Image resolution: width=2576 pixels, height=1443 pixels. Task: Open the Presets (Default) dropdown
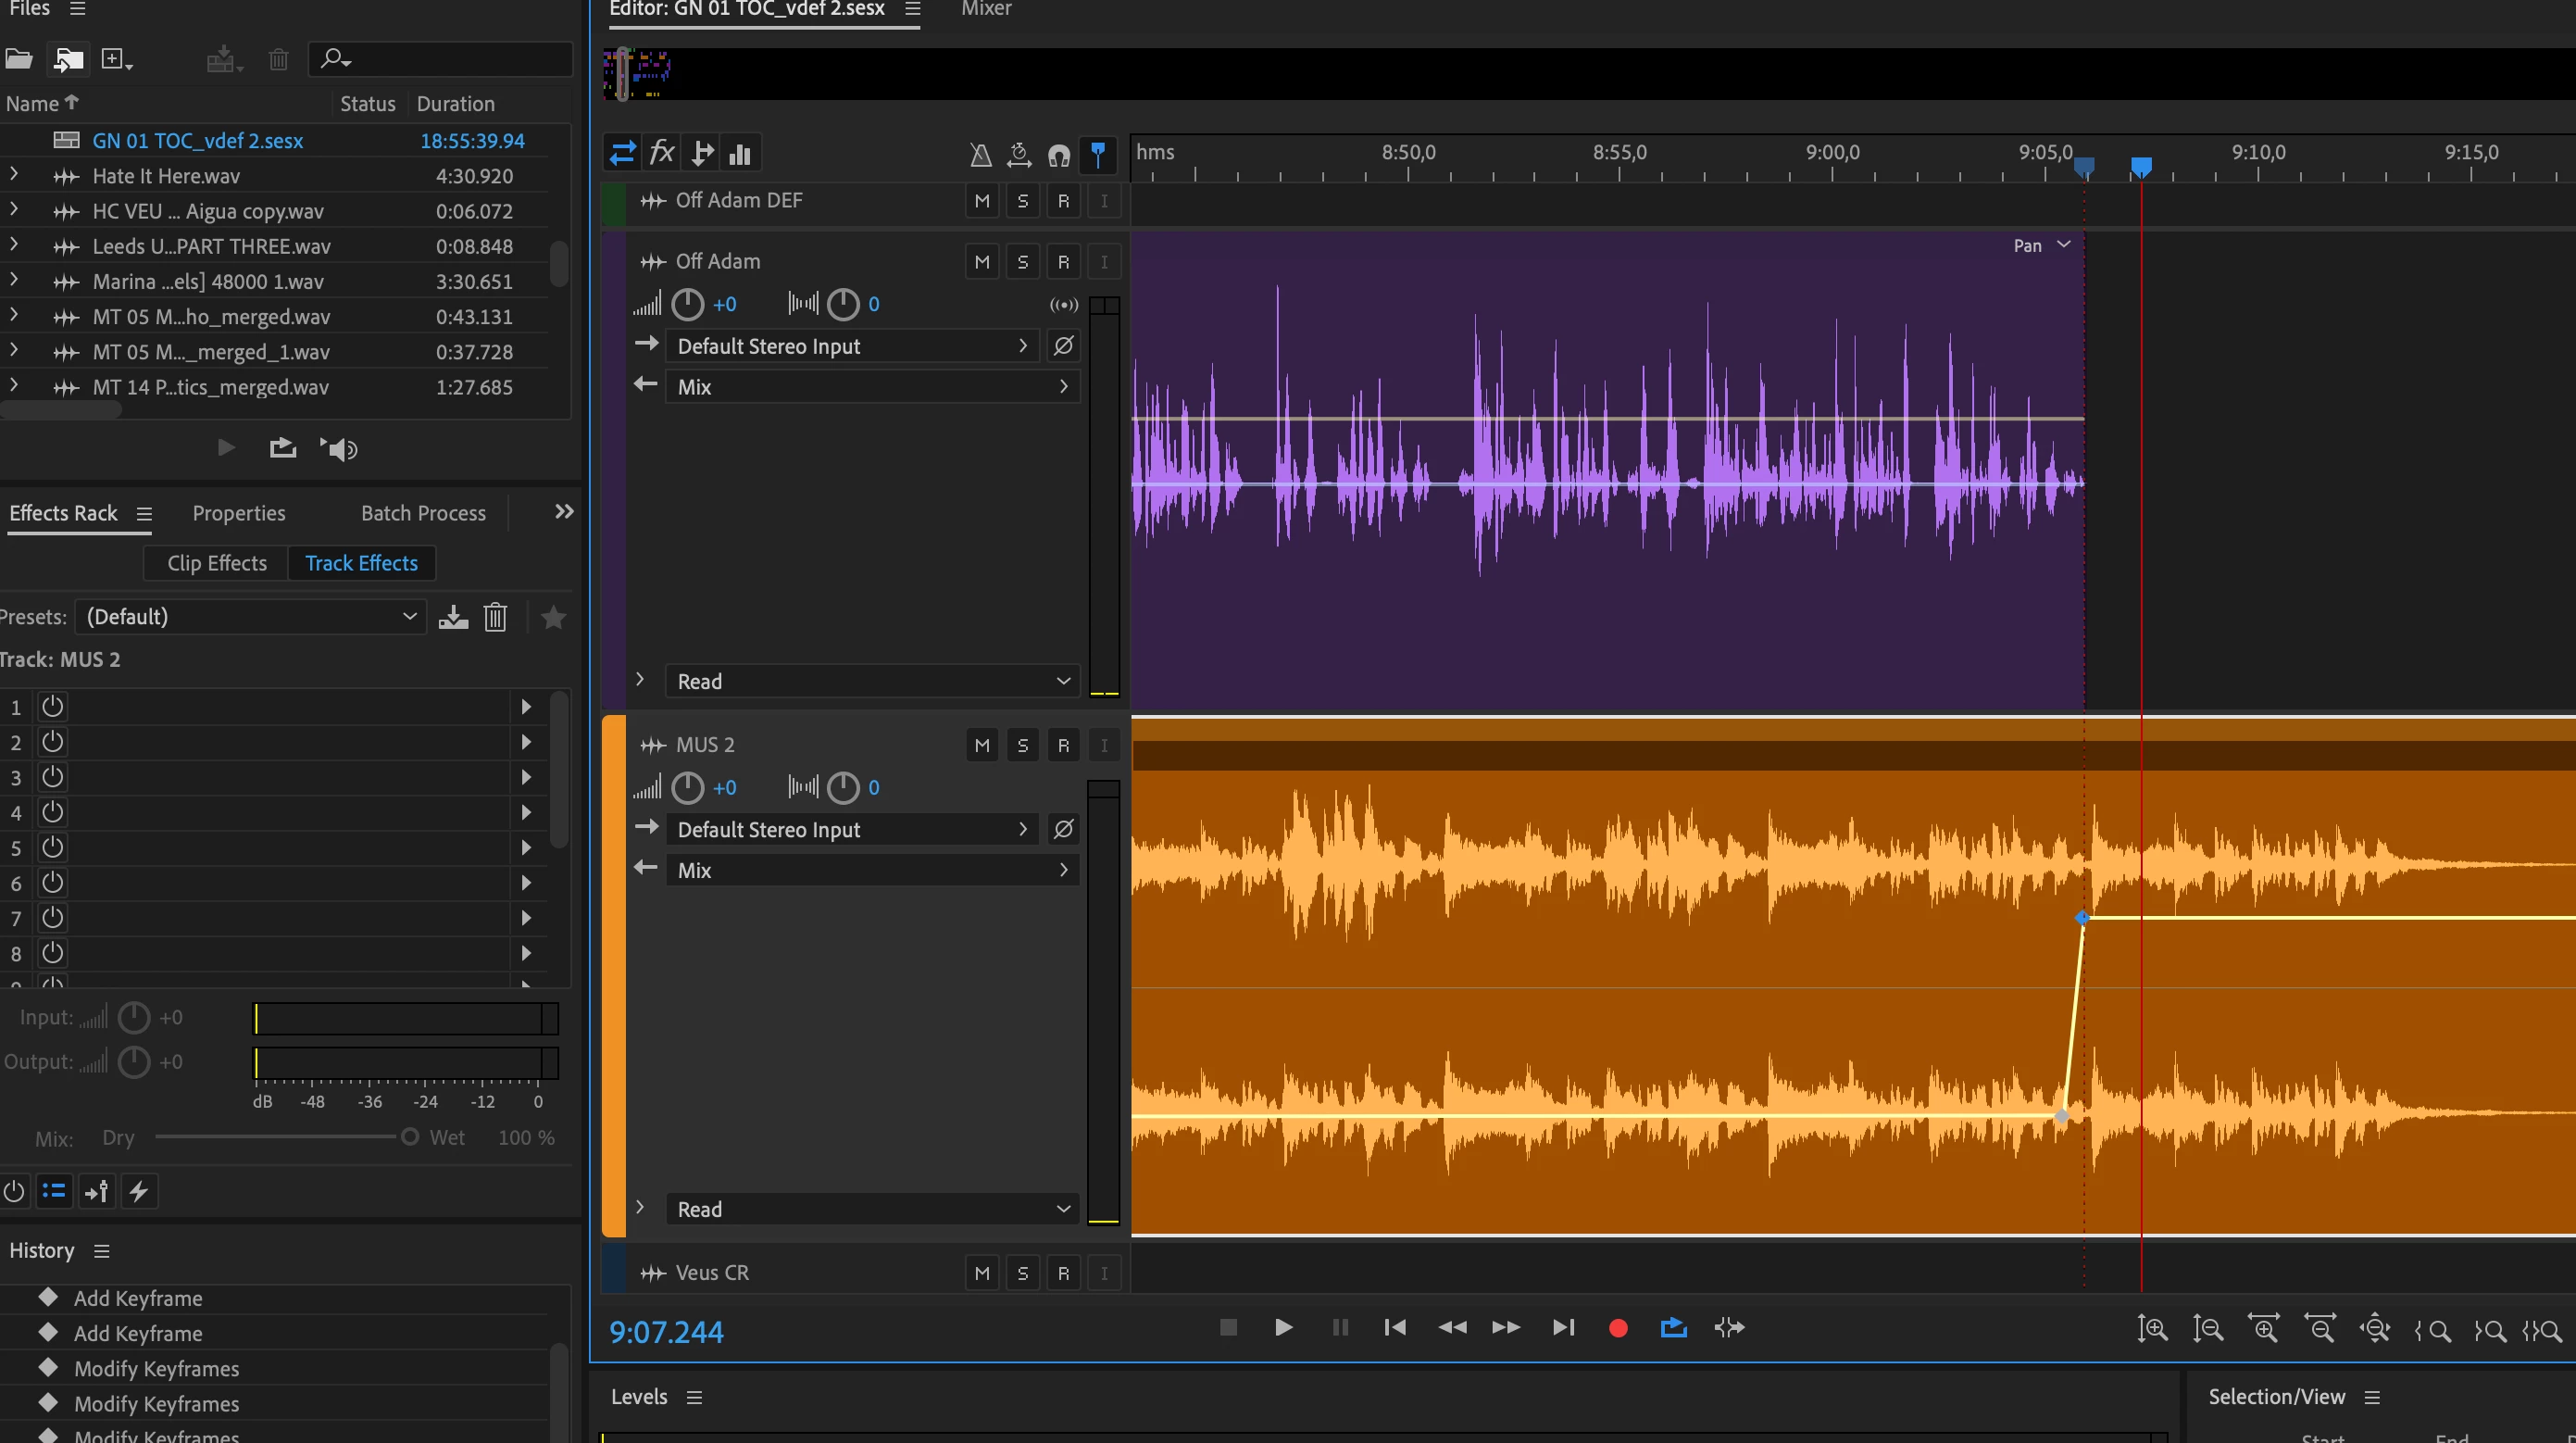pyautogui.click(x=252, y=617)
